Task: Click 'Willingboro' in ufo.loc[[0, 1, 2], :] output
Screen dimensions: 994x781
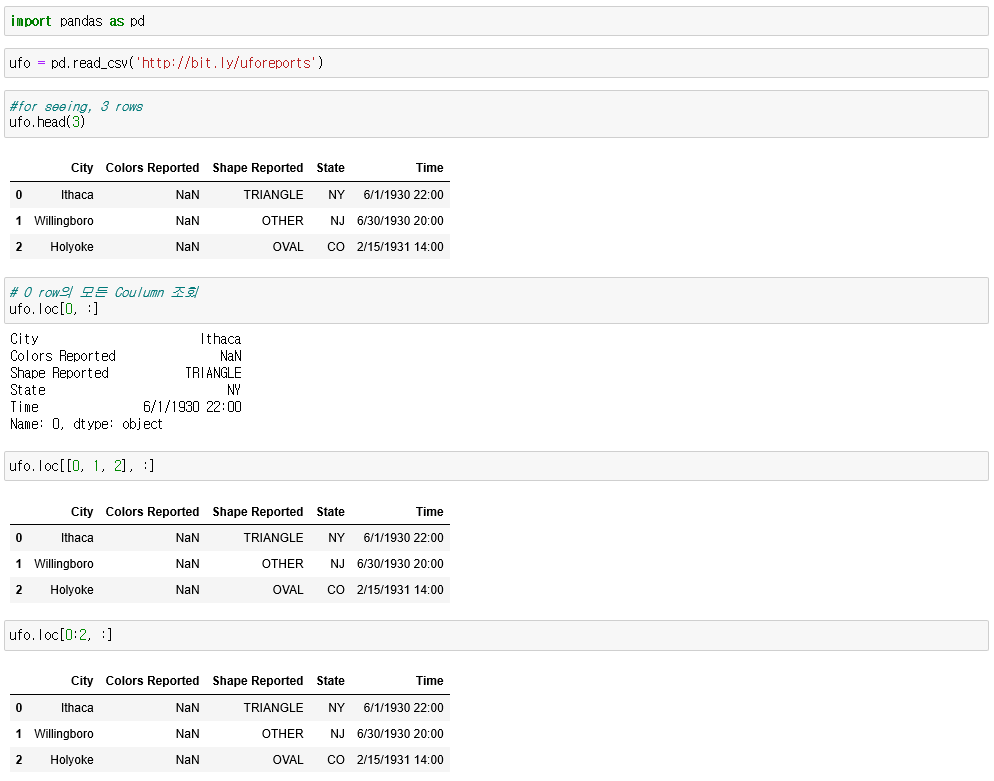Action: click(x=63, y=564)
